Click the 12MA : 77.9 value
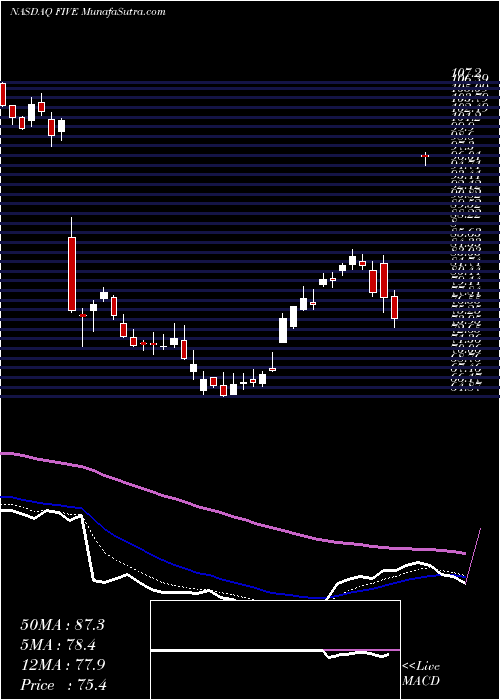 point(62,665)
